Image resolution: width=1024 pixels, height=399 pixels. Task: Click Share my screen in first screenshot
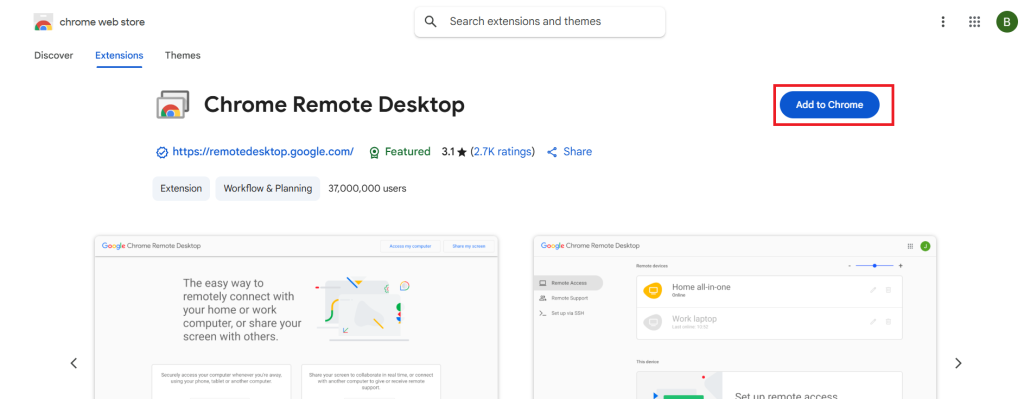point(469,246)
